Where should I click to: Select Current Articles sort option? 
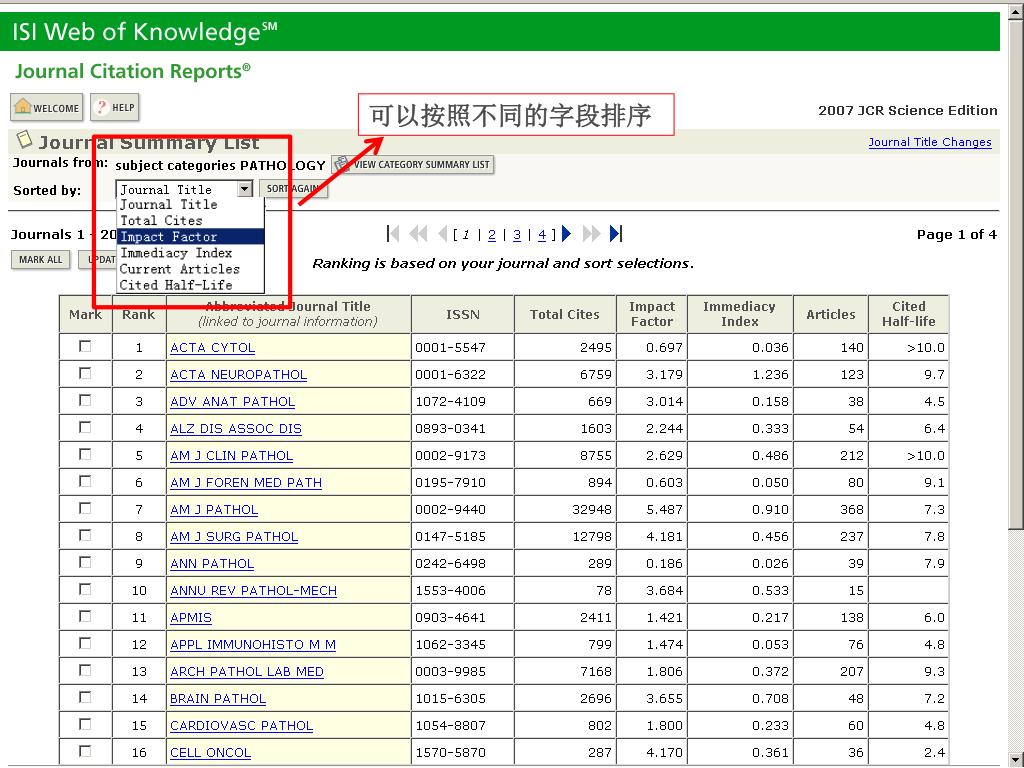[x=190, y=269]
